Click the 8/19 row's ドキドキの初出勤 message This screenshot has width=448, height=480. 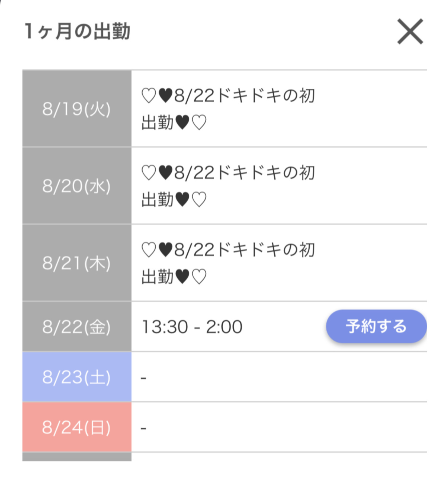point(228,109)
